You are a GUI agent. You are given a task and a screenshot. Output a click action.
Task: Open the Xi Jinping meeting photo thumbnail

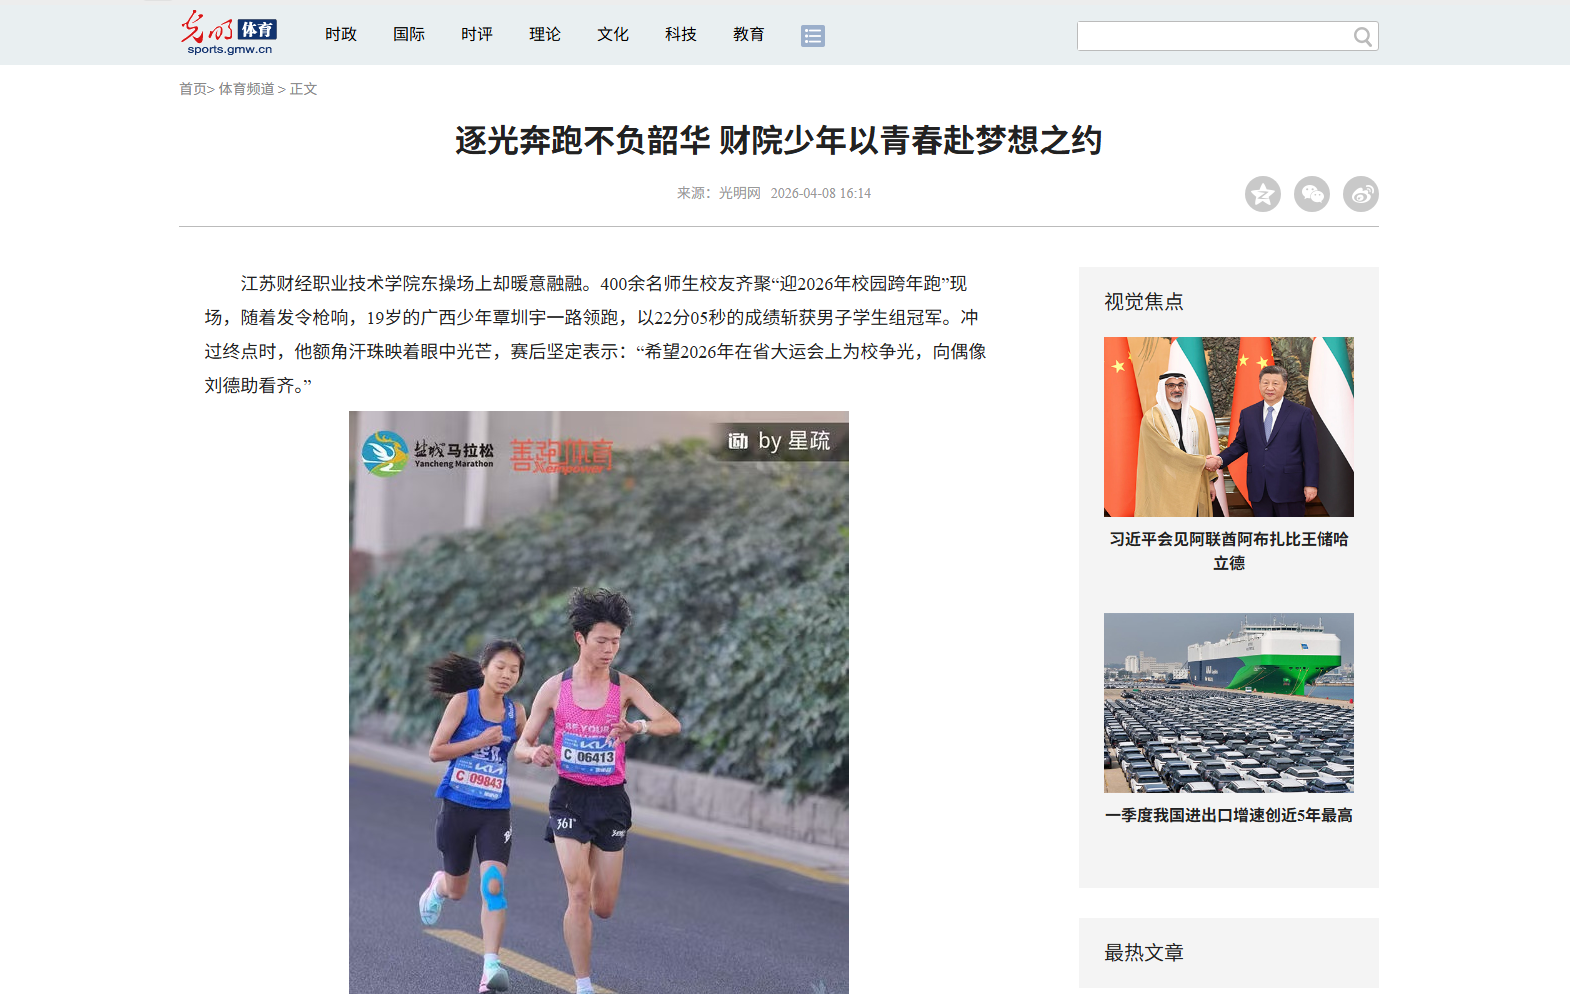[1228, 427]
